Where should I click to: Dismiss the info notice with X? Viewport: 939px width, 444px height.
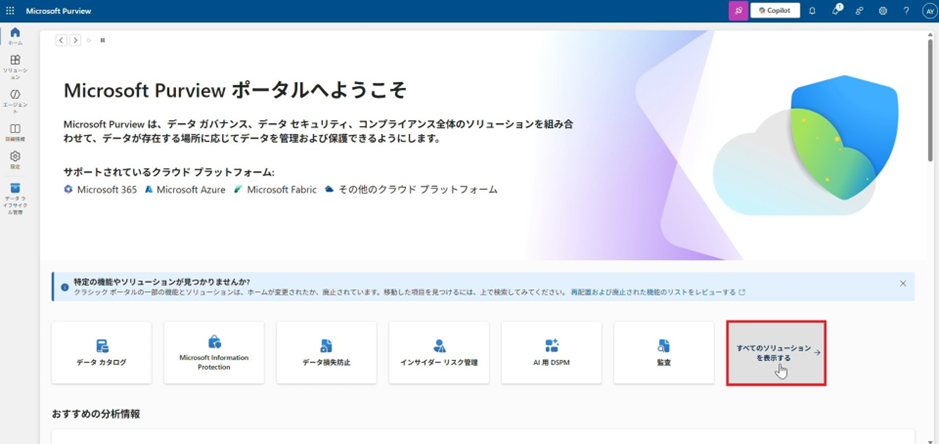click(902, 283)
